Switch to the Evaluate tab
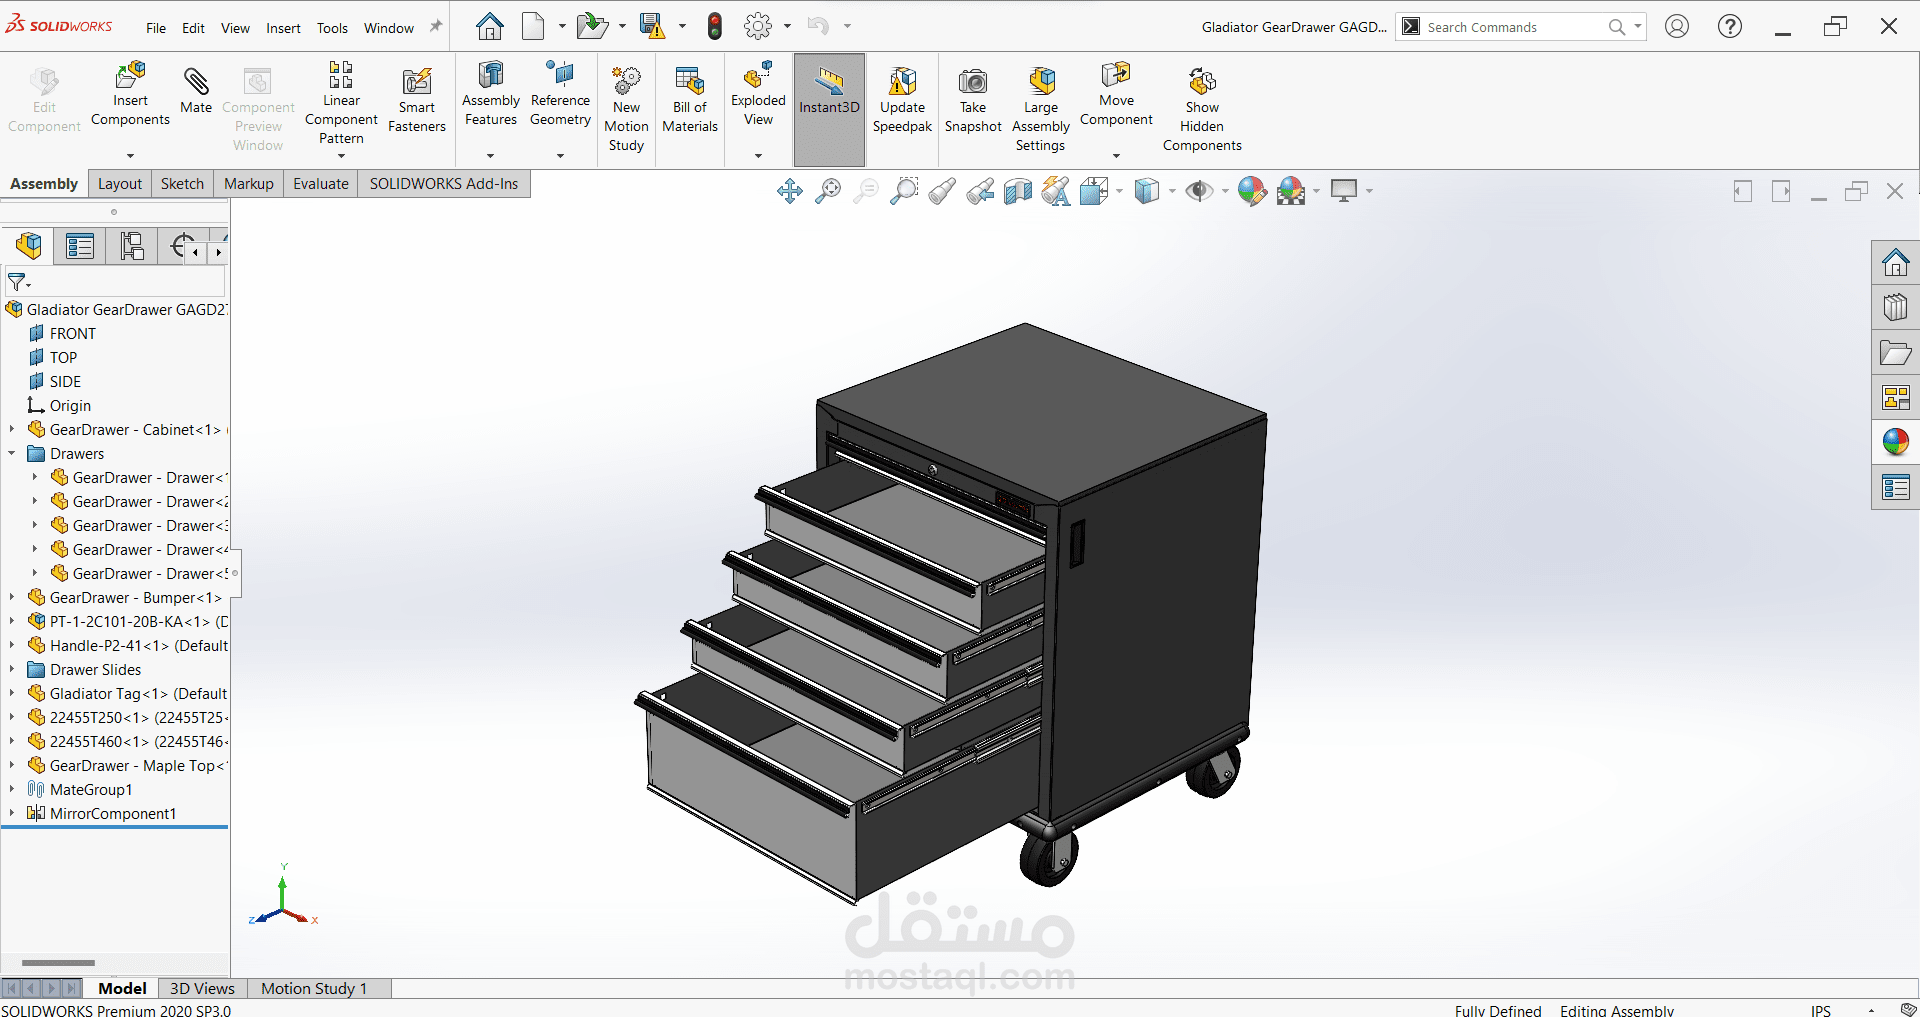Image resolution: width=1920 pixels, height=1017 pixels. pyautogui.click(x=321, y=184)
